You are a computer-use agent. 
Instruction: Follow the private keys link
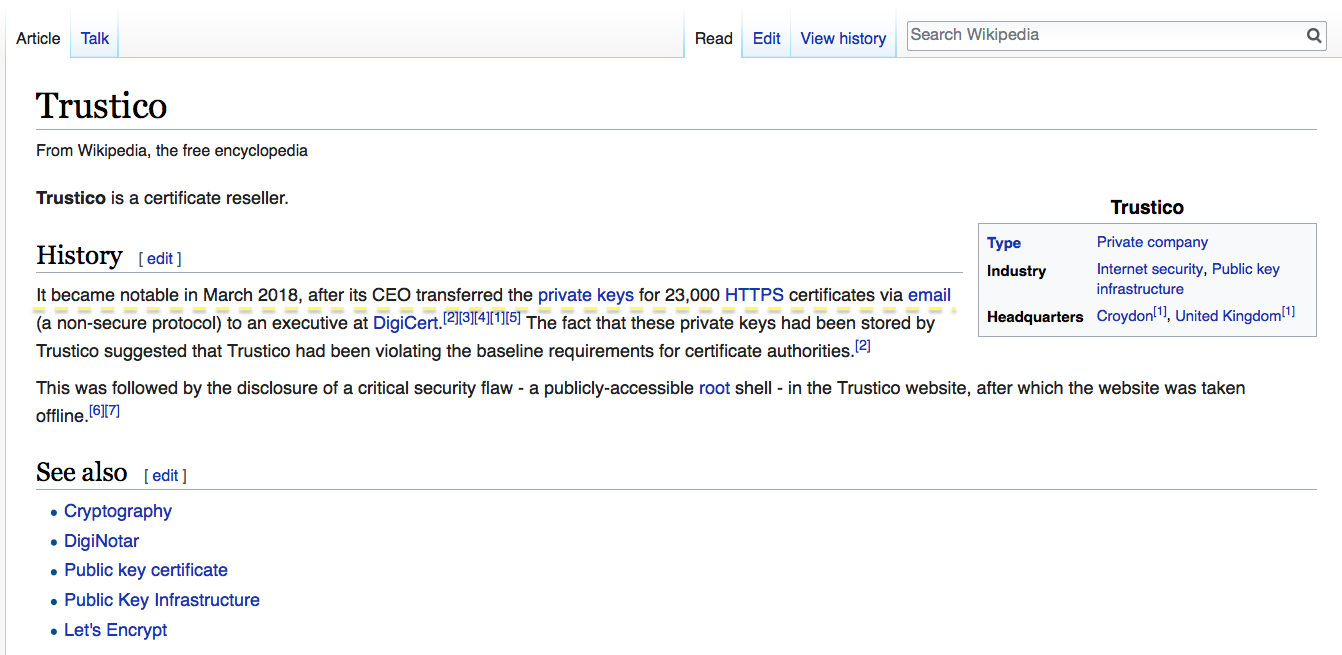click(586, 295)
